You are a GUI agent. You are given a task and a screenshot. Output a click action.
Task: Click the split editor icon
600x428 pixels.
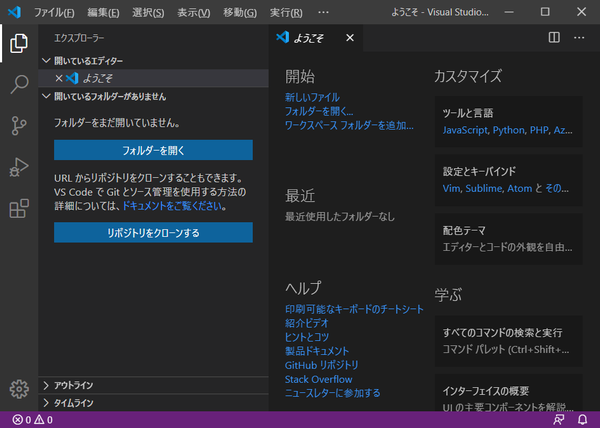[x=554, y=38]
